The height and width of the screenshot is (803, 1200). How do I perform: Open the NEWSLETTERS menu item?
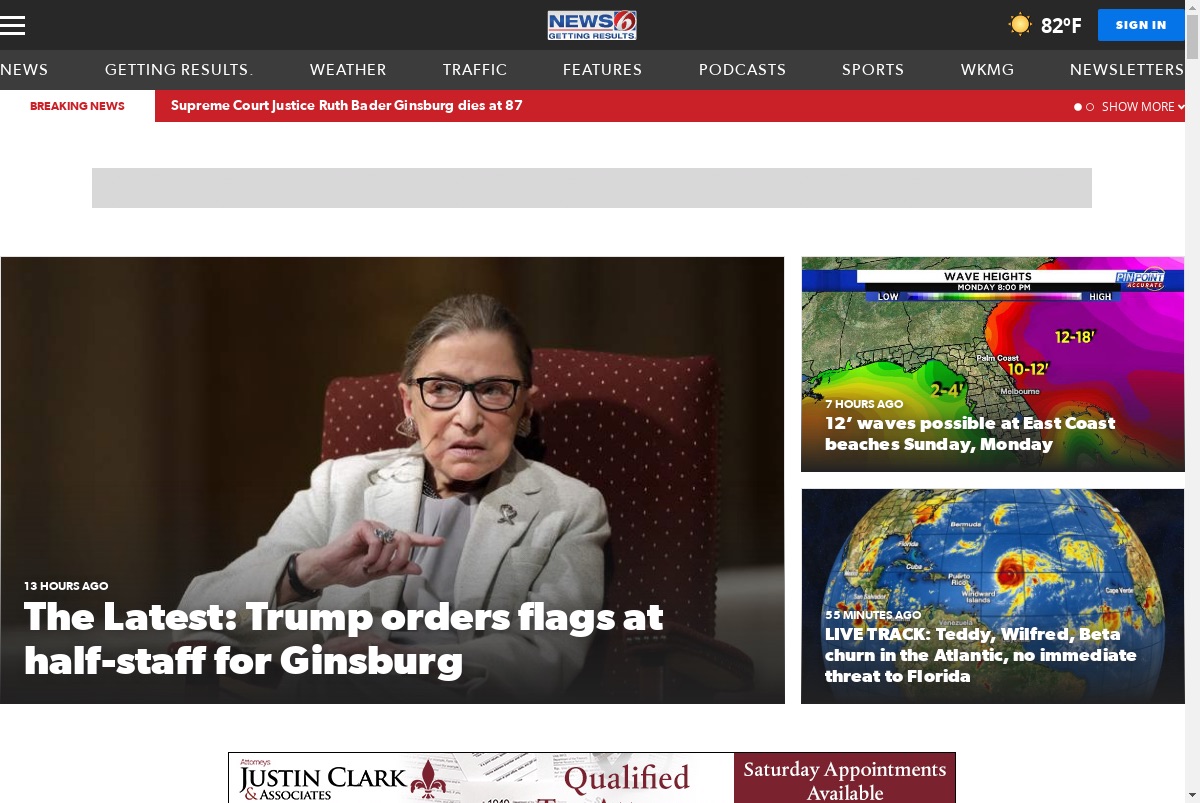[x=1127, y=70]
